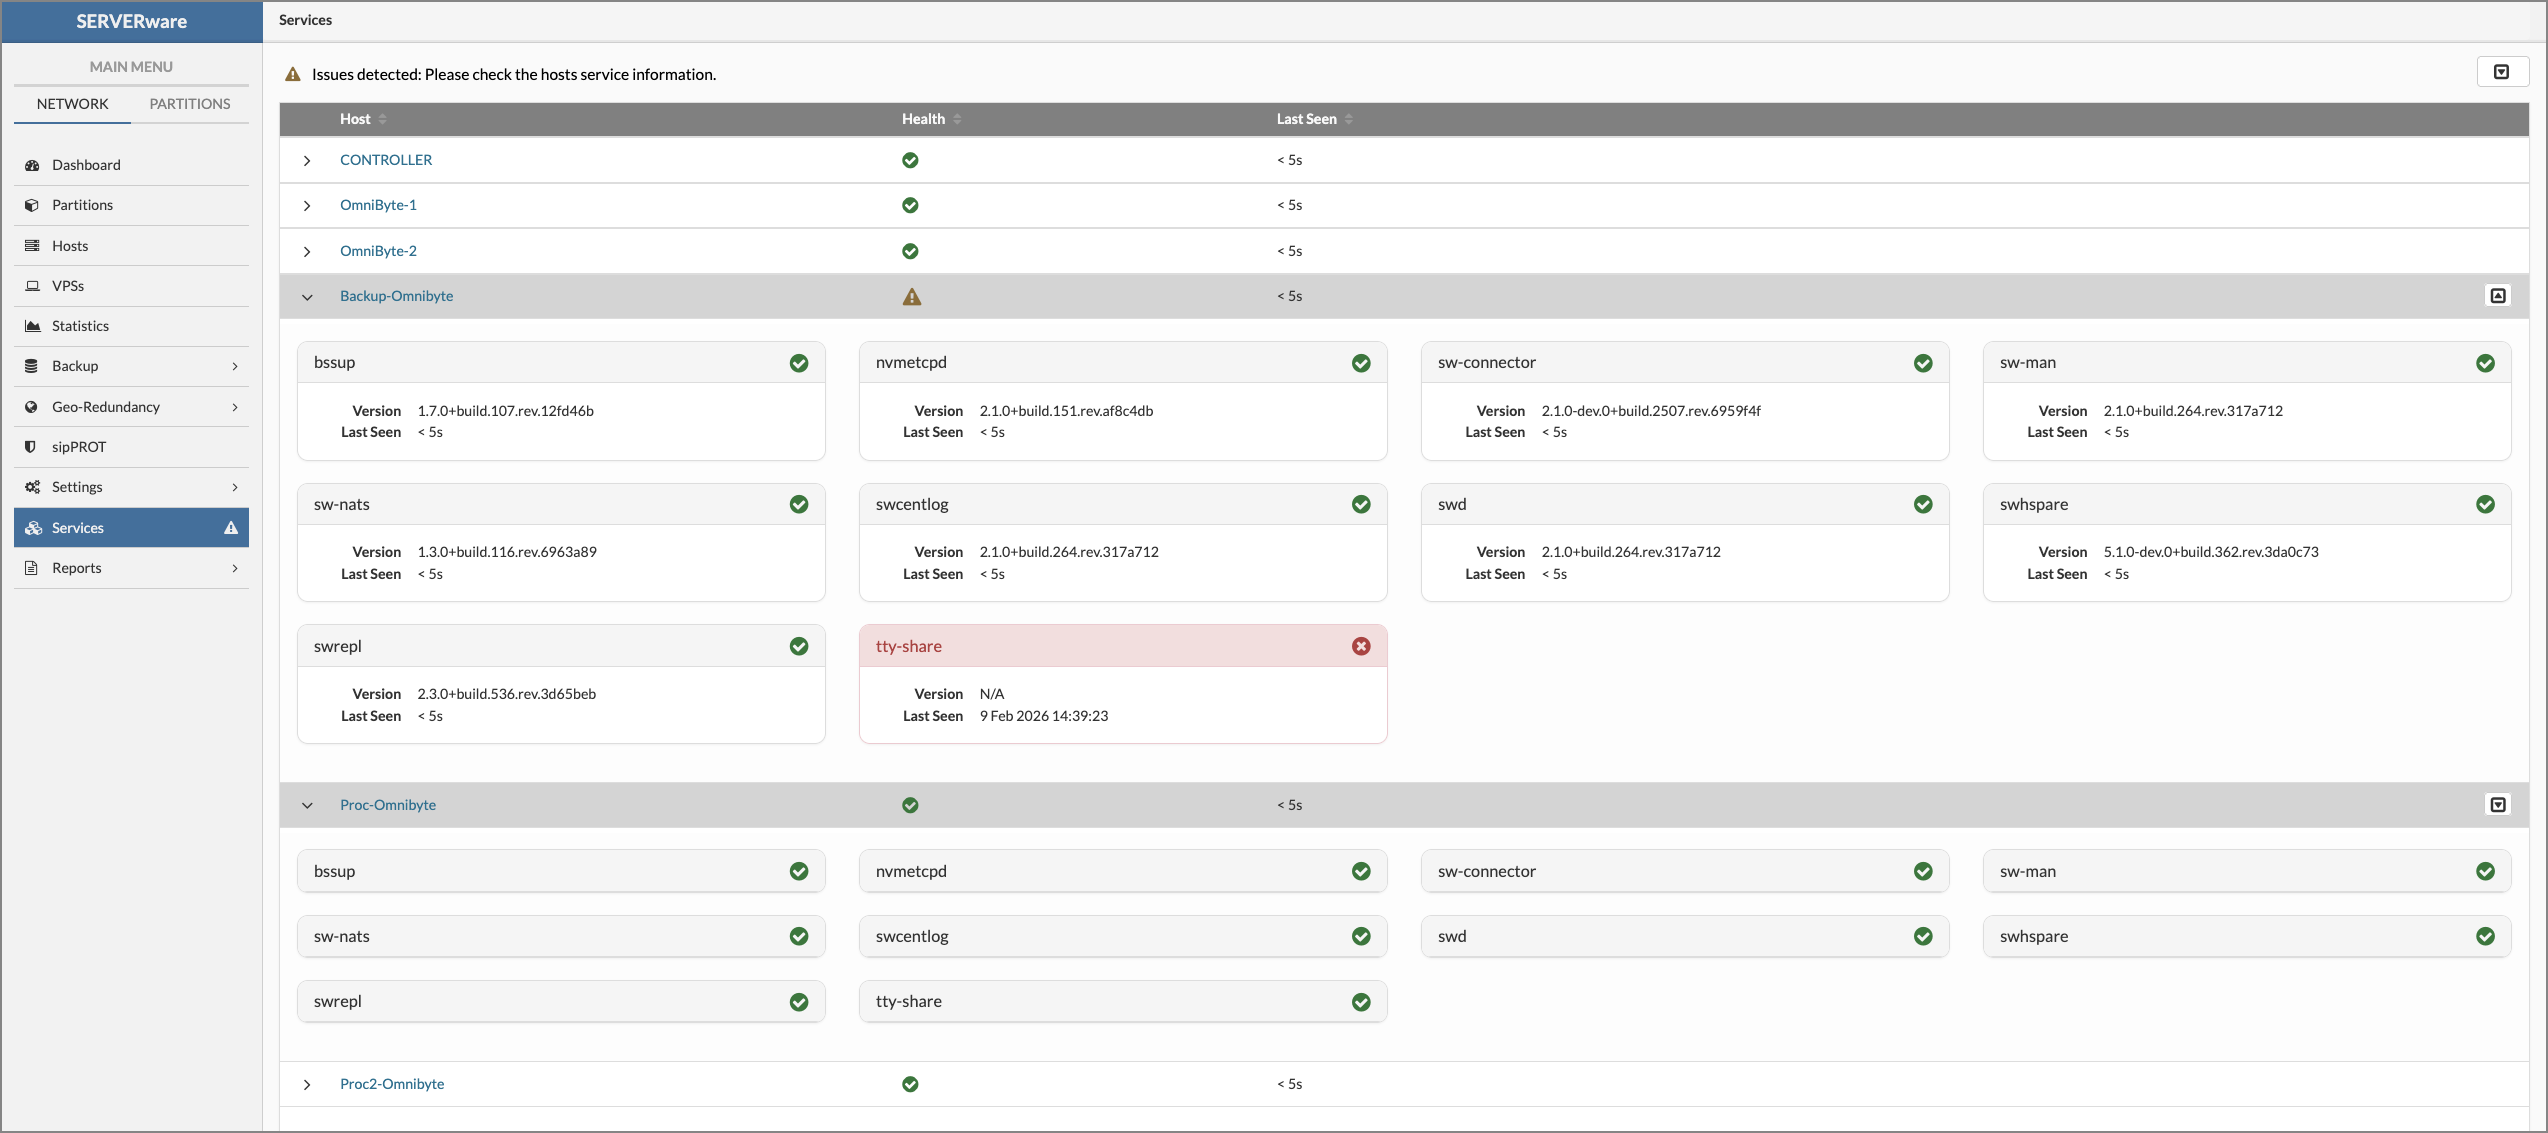Image resolution: width=2548 pixels, height=1133 pixels.
Task: Click the timestamp 9 Feb 2026 14:39:23
Action: (1043, 716)
